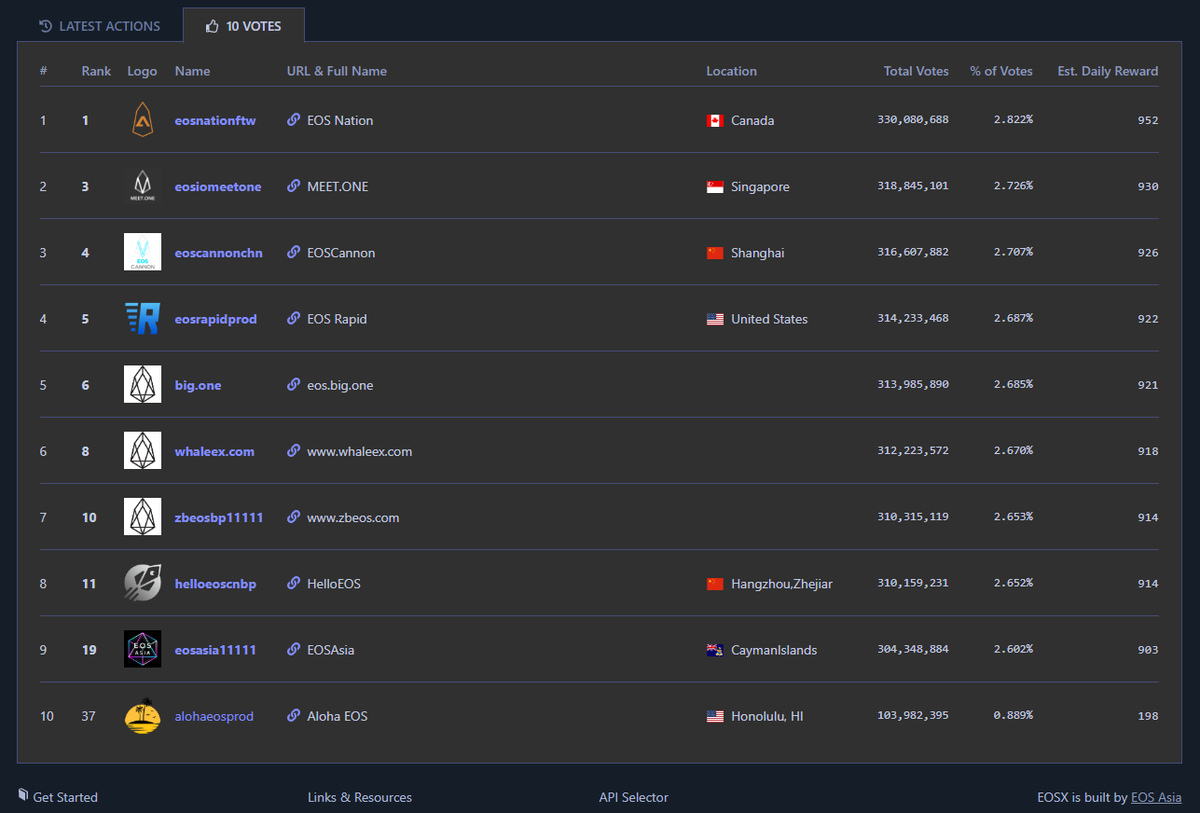This screenshot has height=813, width=1200.
Task: Open the eosiomeetone account
Action: (218, 186)
